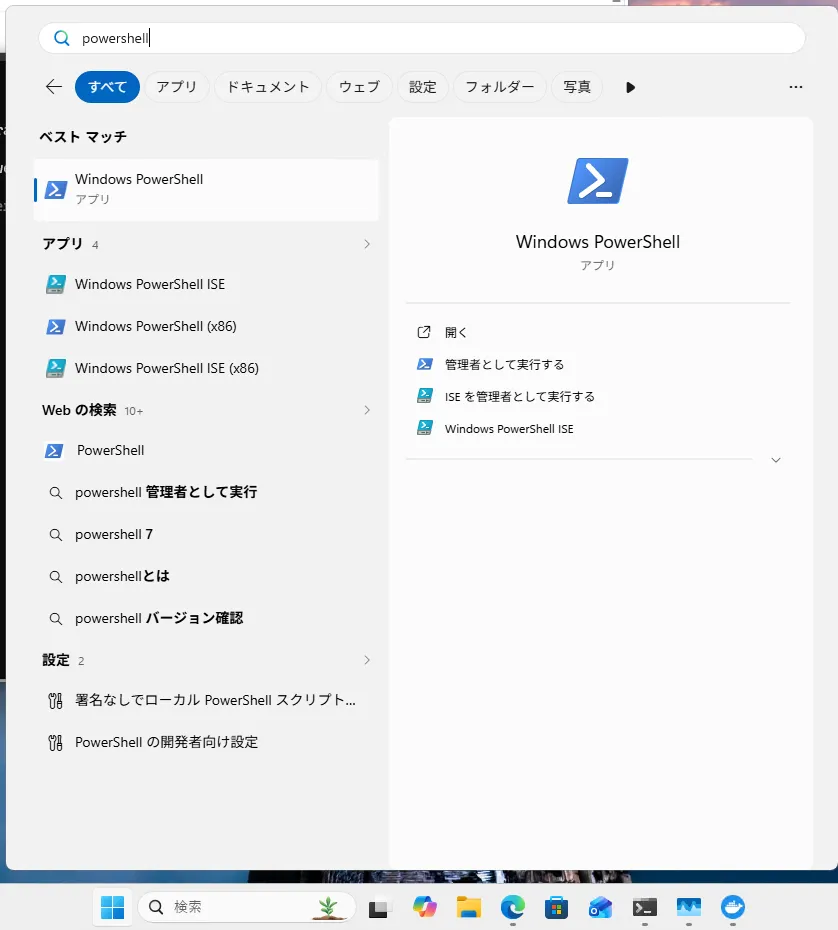The width and height of the screenshot is (838, 930).
Task: Click icon beside ISE を管理者として実行する
Action: 425,396
